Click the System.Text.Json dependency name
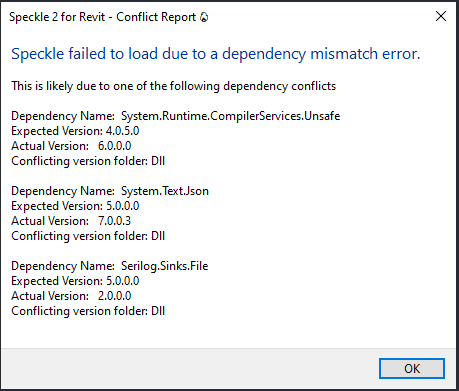Screen dimensions: 459x391 165,191
